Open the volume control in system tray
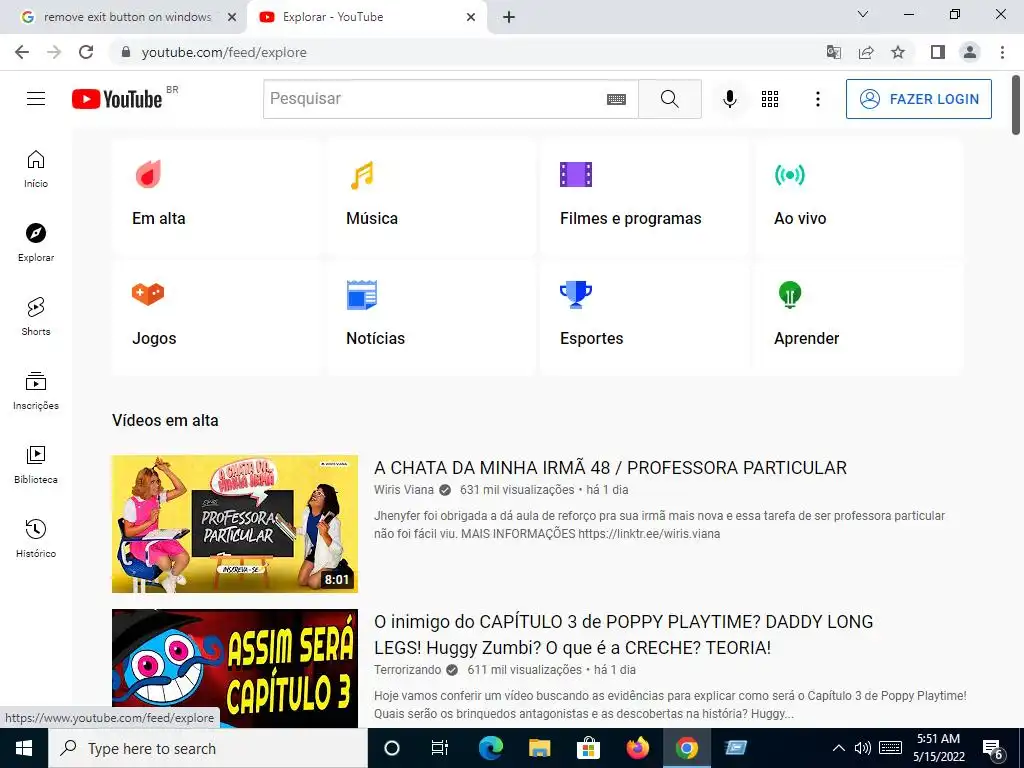 863,748
